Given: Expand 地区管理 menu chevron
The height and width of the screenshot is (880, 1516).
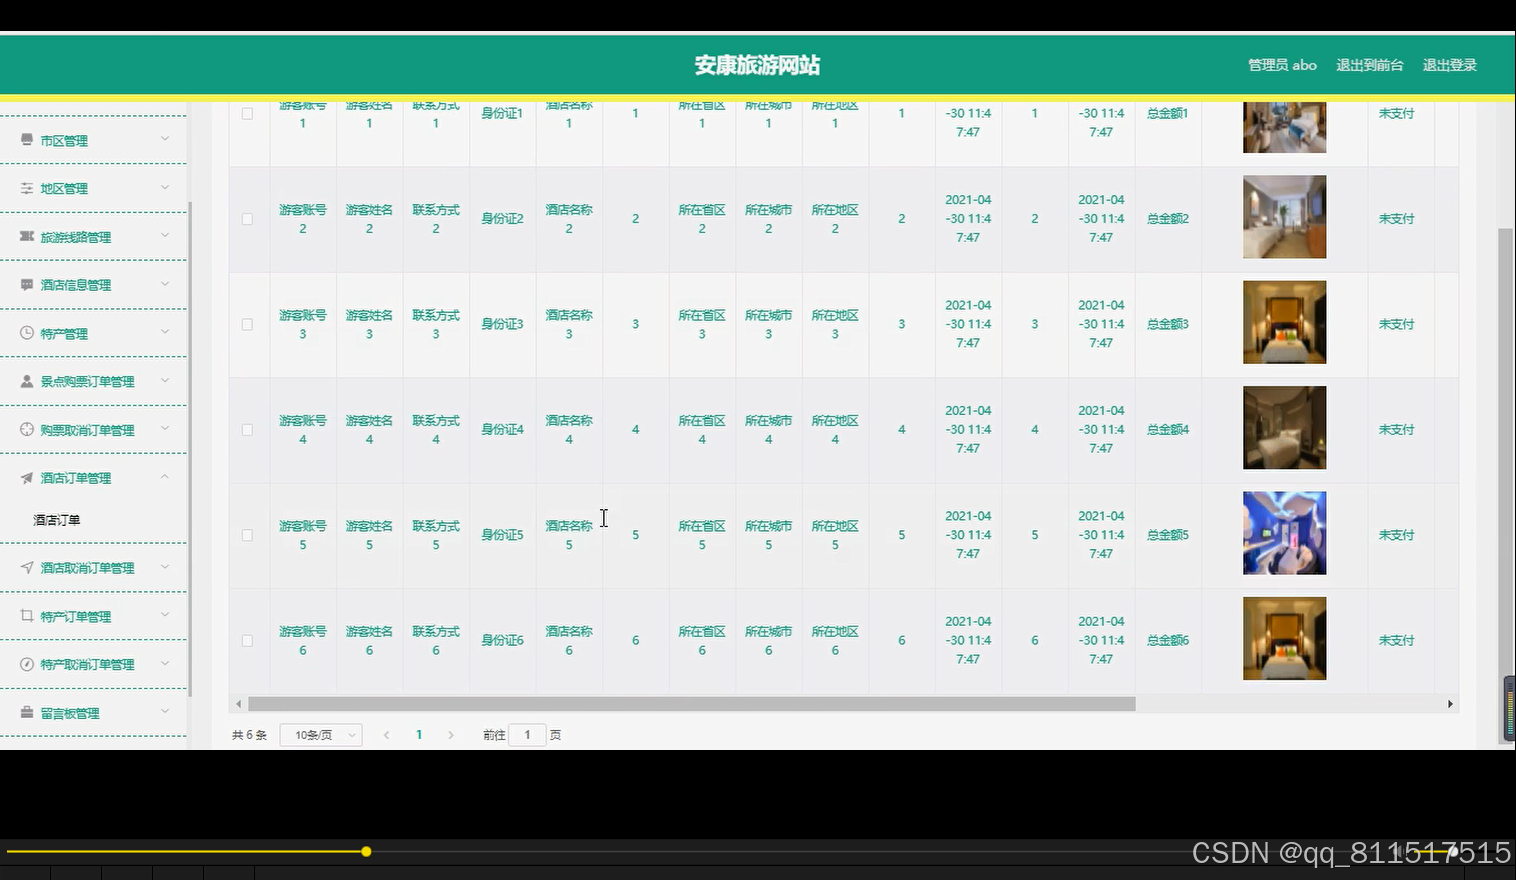Looking at the screenshot, I should (x=165, y=186).
